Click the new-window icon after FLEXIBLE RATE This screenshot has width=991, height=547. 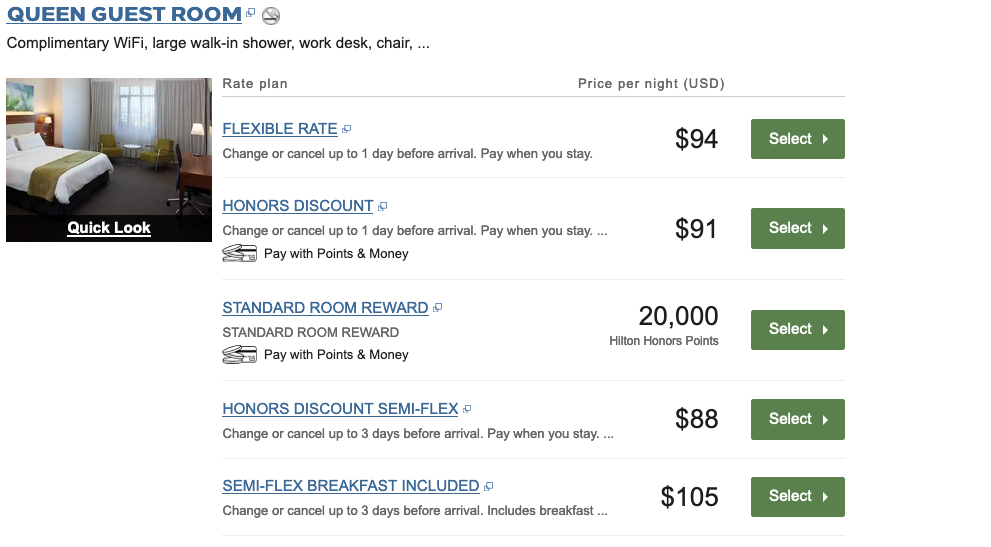[347, 129]
